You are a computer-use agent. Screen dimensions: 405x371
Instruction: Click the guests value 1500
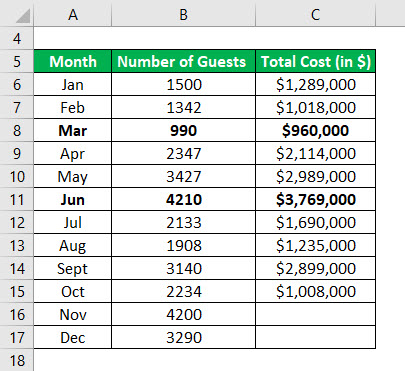pos(183,84)
